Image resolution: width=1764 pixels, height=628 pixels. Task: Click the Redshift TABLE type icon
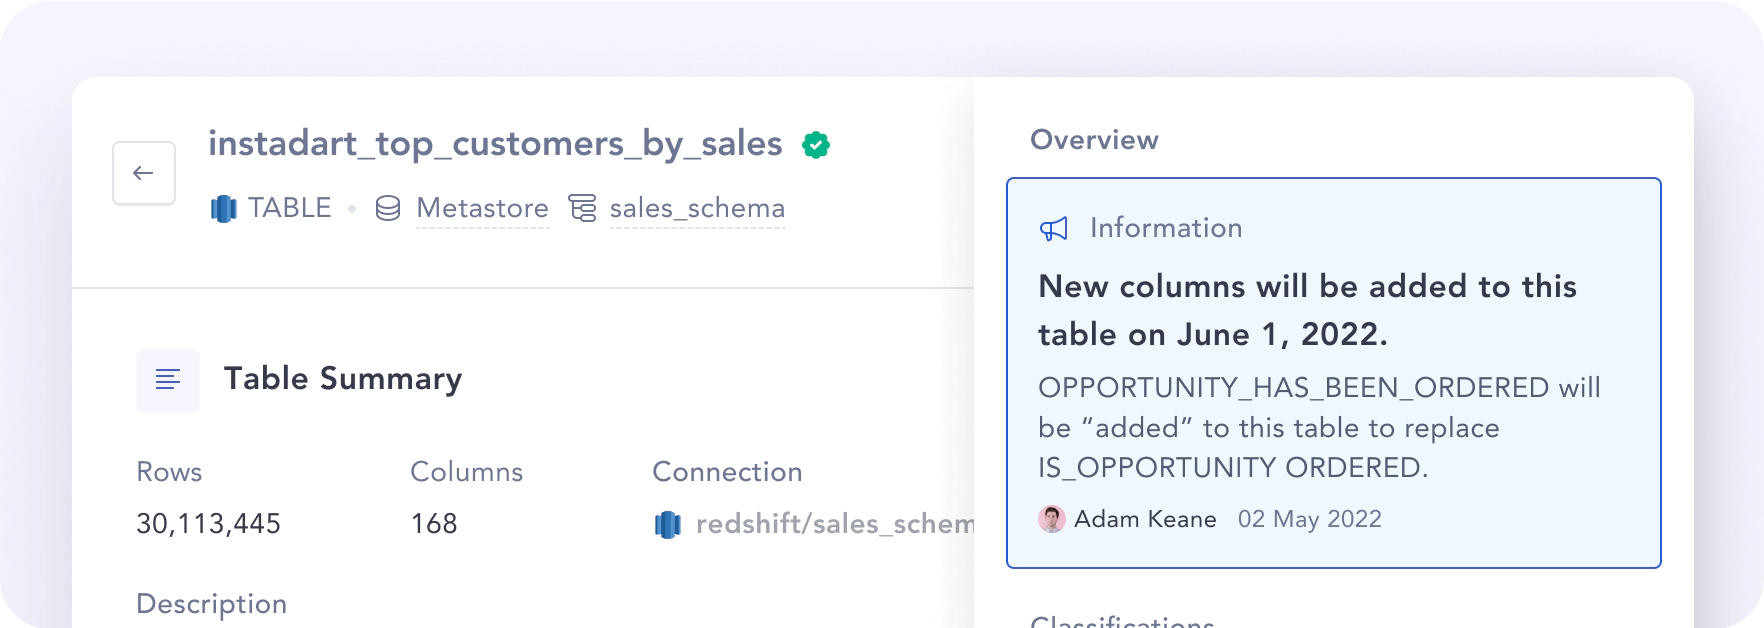(x=224, y=209)
